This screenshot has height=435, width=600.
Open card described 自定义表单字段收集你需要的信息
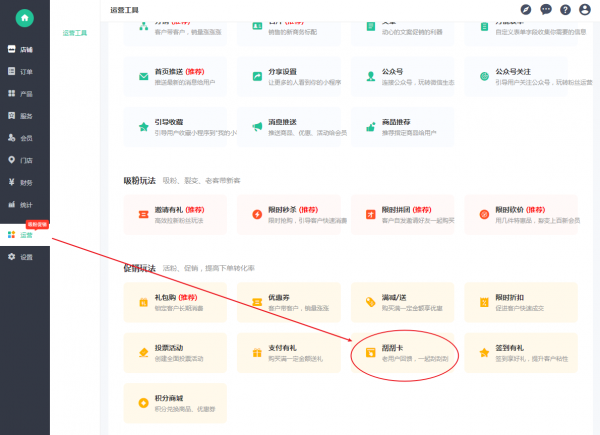click(521, 33)
